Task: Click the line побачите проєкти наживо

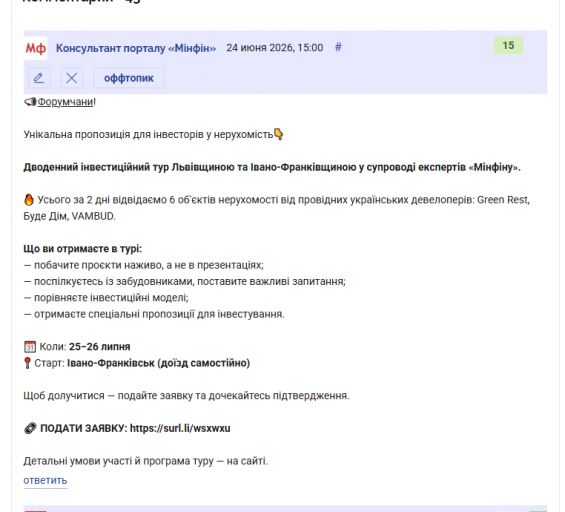Action: (144, 265)
